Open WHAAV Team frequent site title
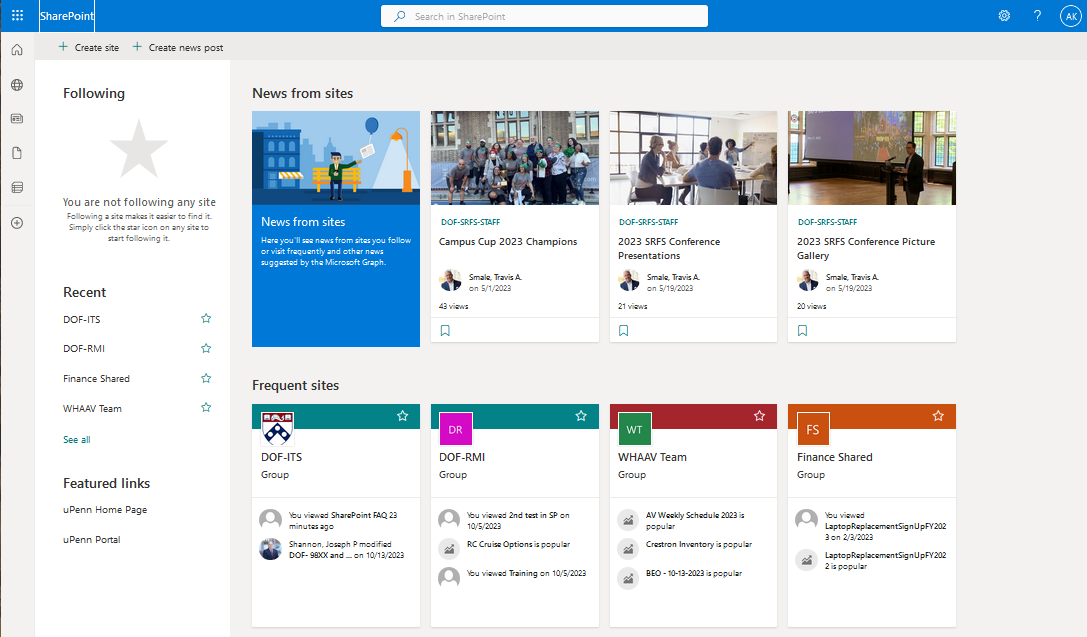The width and height of the screenshot is (1087, 637). (652, 457)
